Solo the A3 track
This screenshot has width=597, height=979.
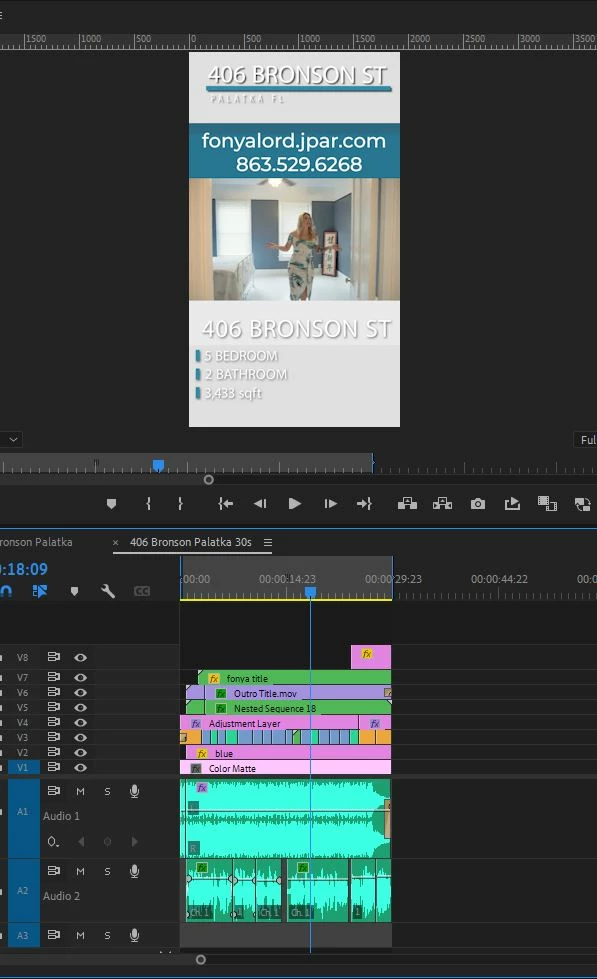[107, 935]
